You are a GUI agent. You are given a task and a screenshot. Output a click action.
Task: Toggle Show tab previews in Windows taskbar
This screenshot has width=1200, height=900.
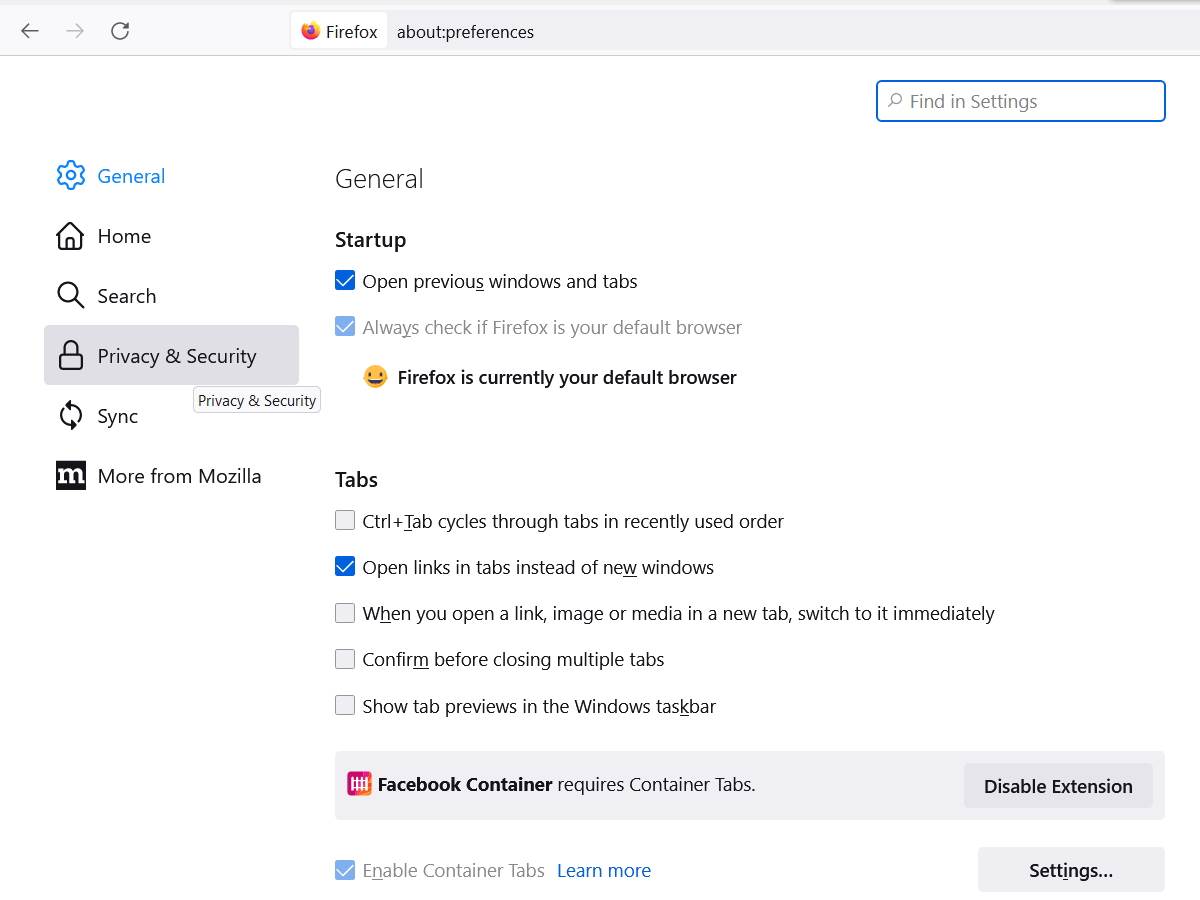pyautogui.click(x=345, y=706)
